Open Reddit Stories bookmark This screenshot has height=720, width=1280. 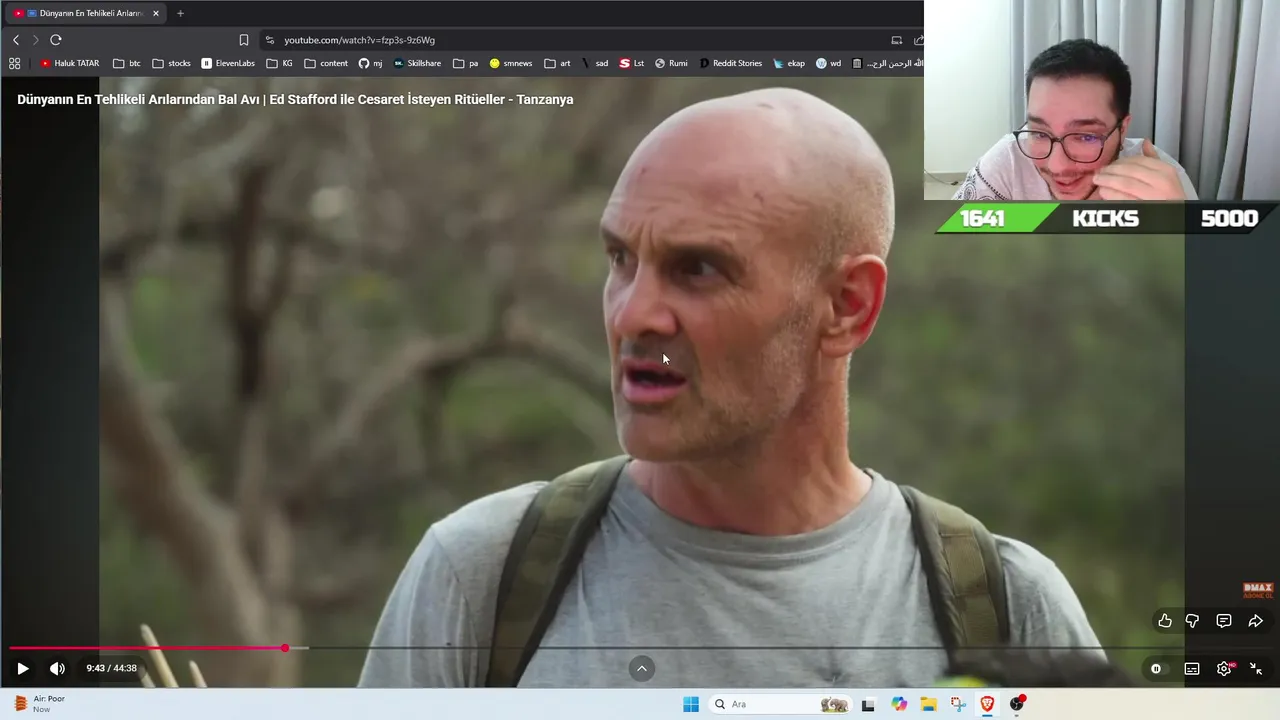point(731,63)
